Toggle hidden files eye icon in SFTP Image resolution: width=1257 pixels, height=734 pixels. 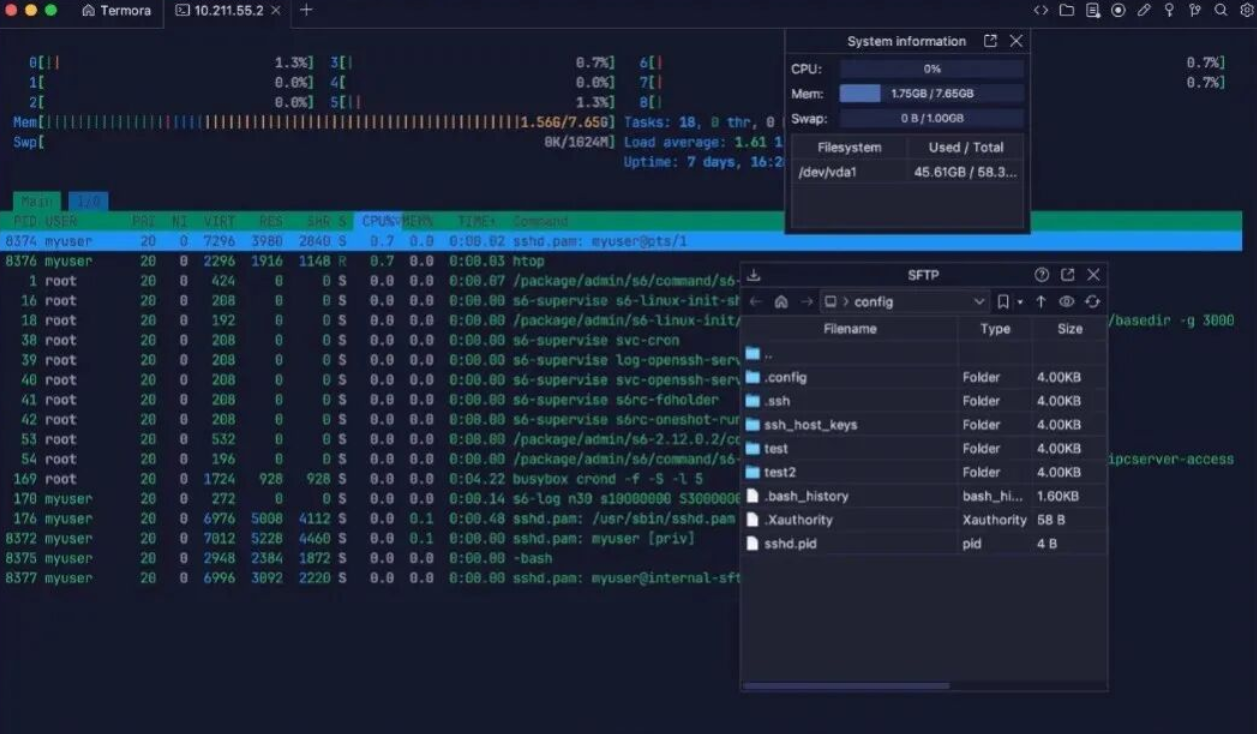pyautogui.click(x=1067, y=302)
